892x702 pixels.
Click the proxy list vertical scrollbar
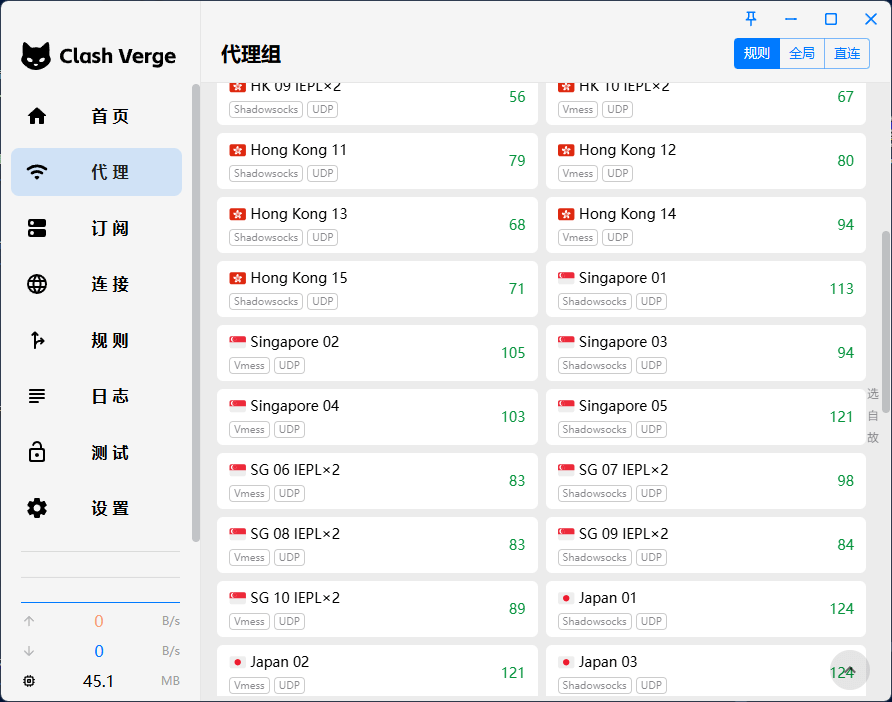pyautogui.click(x=885, y=320)
